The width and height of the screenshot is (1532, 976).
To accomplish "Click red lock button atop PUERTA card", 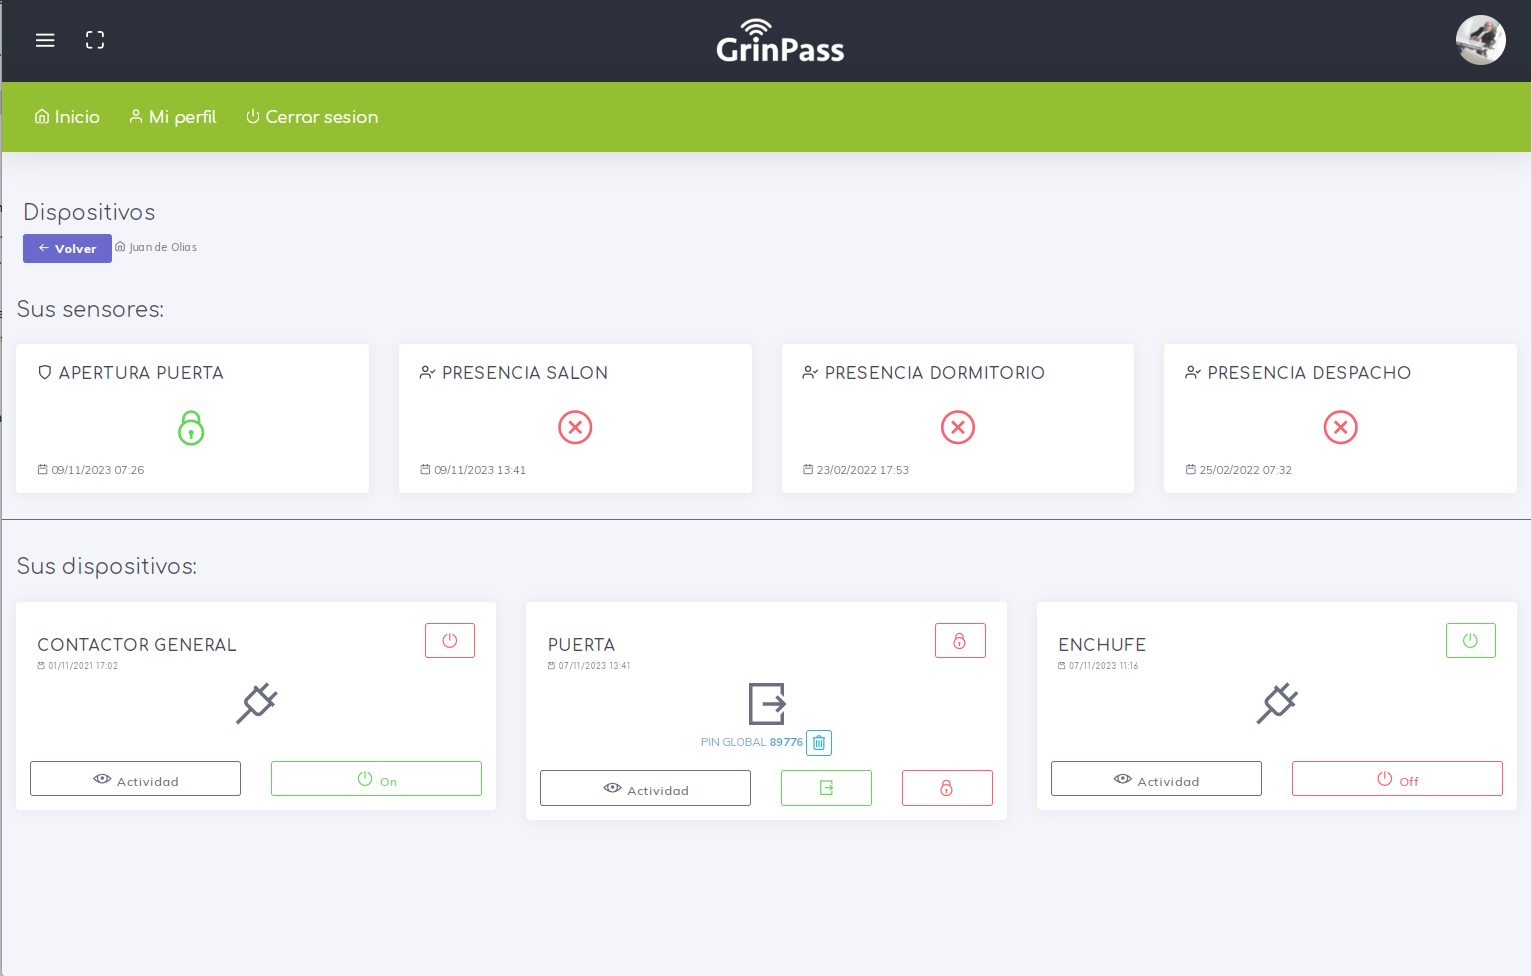I will coord(960,641).
